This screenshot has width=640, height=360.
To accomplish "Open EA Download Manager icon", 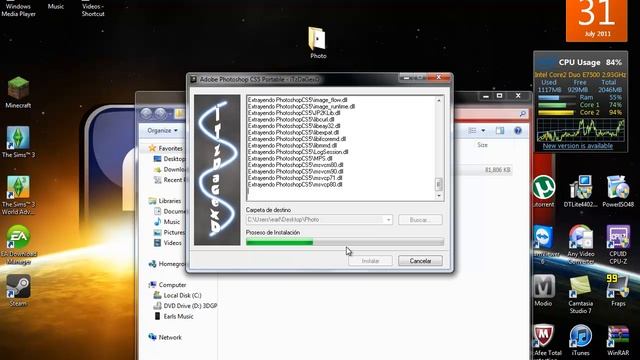I will click(x=18, y=244).
